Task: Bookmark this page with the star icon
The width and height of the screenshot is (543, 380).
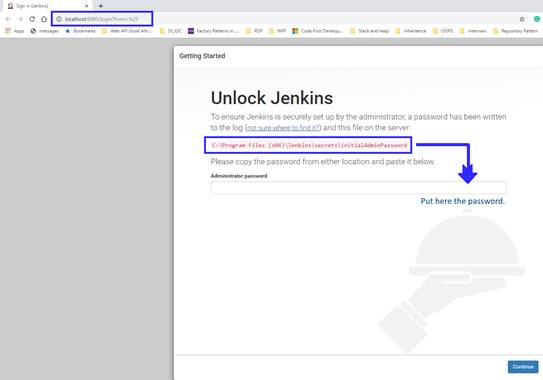Action: click(x=522, y=19)
